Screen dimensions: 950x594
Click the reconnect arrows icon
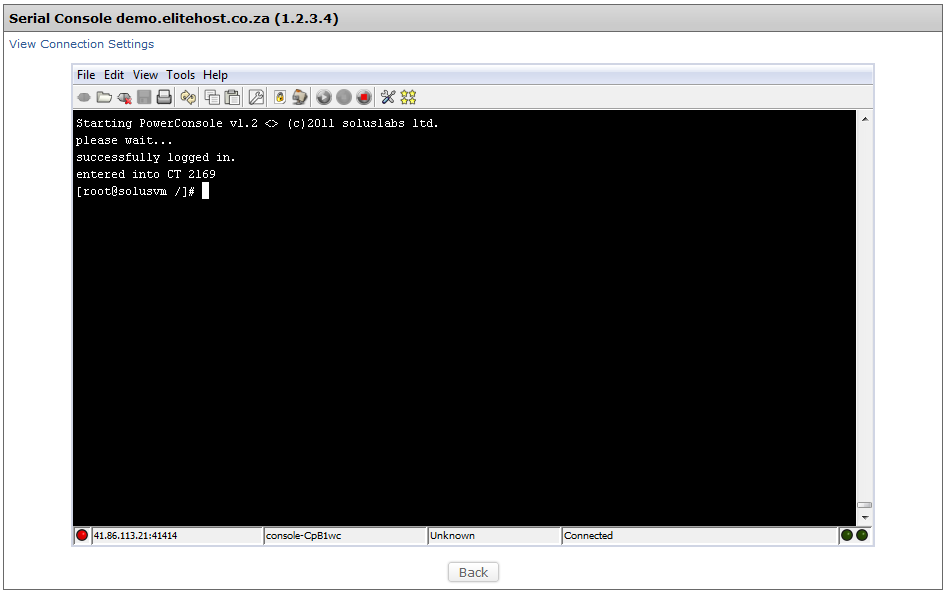(x=188, y=97)
